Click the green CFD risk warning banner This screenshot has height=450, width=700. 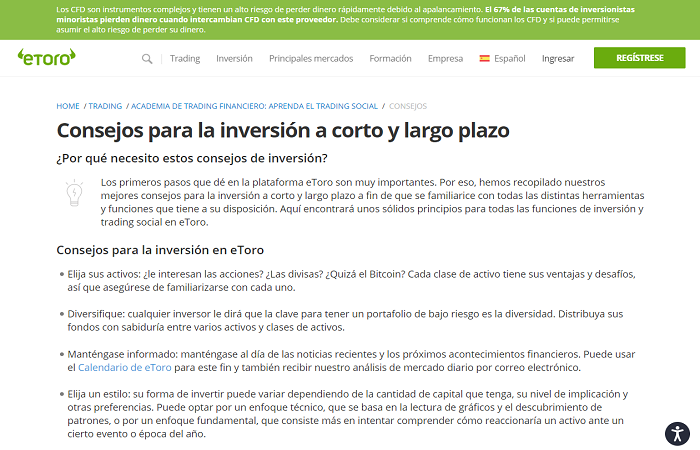coord(350,20)
